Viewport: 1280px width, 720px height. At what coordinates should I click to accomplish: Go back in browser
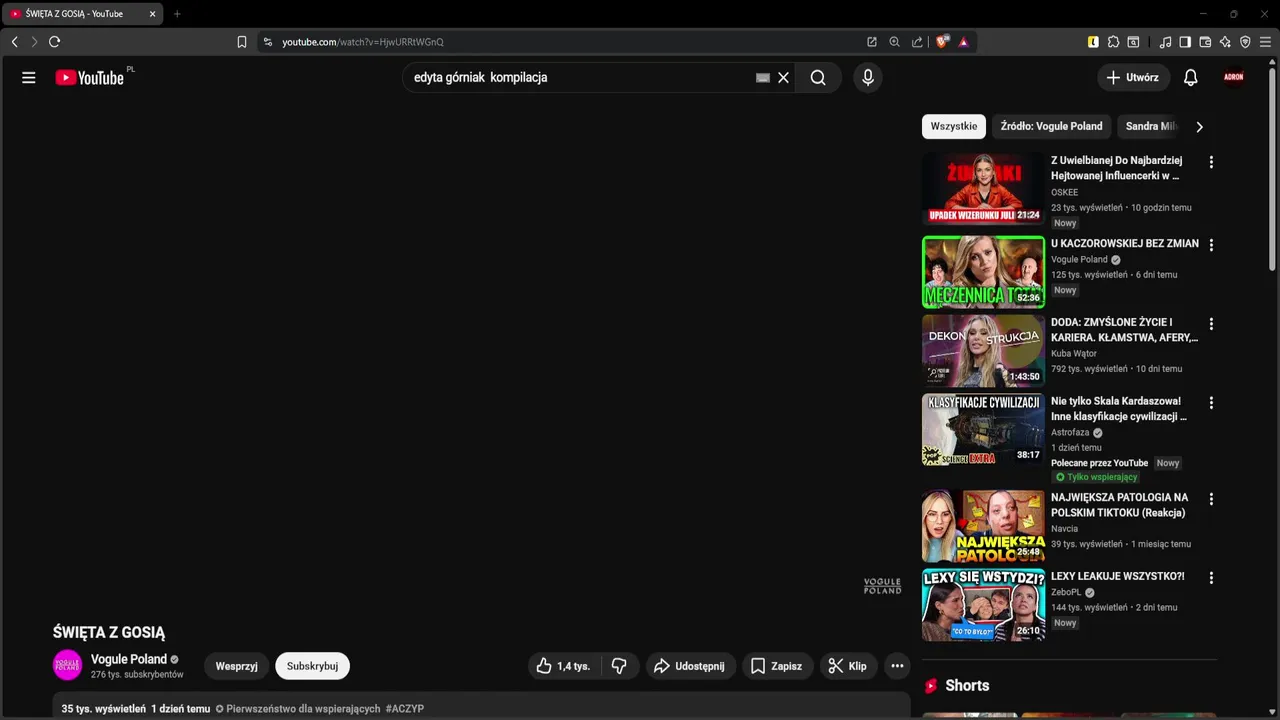(x=14, y=42)
